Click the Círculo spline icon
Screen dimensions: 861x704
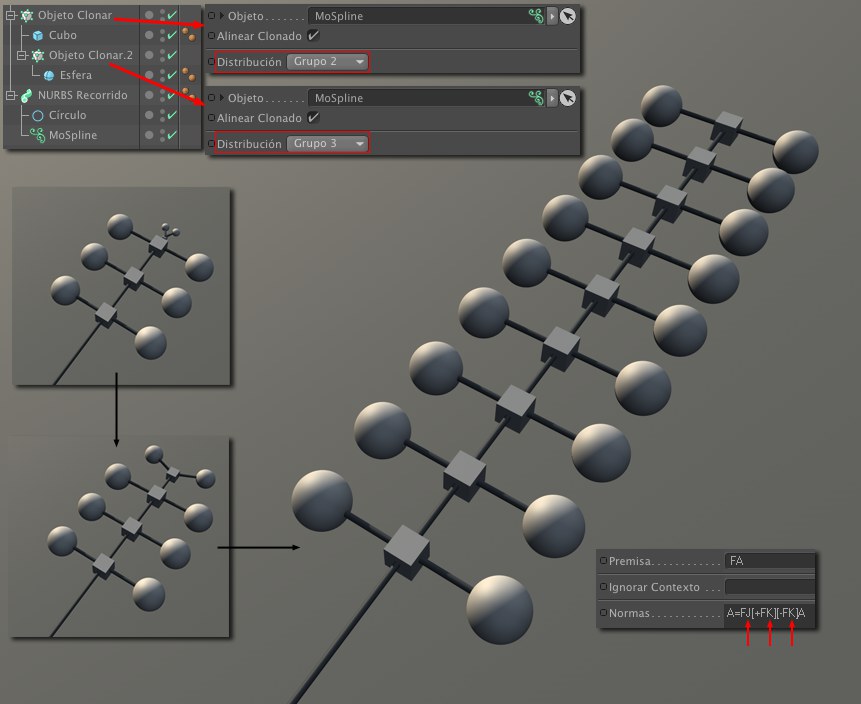click(x=38, y=115)
